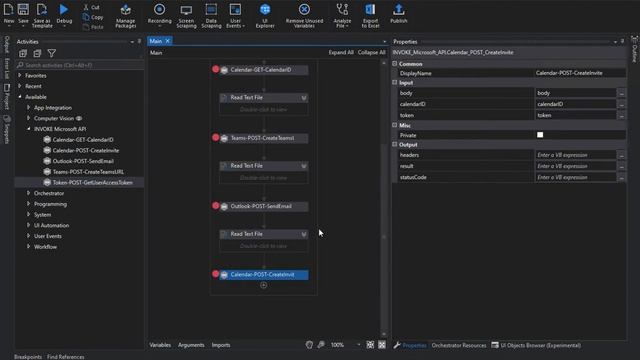Image resolution: width=640 pixels, height=360 pixels.
Task: Click the activities filter funnel icon
Action: (x=51, y=53)
